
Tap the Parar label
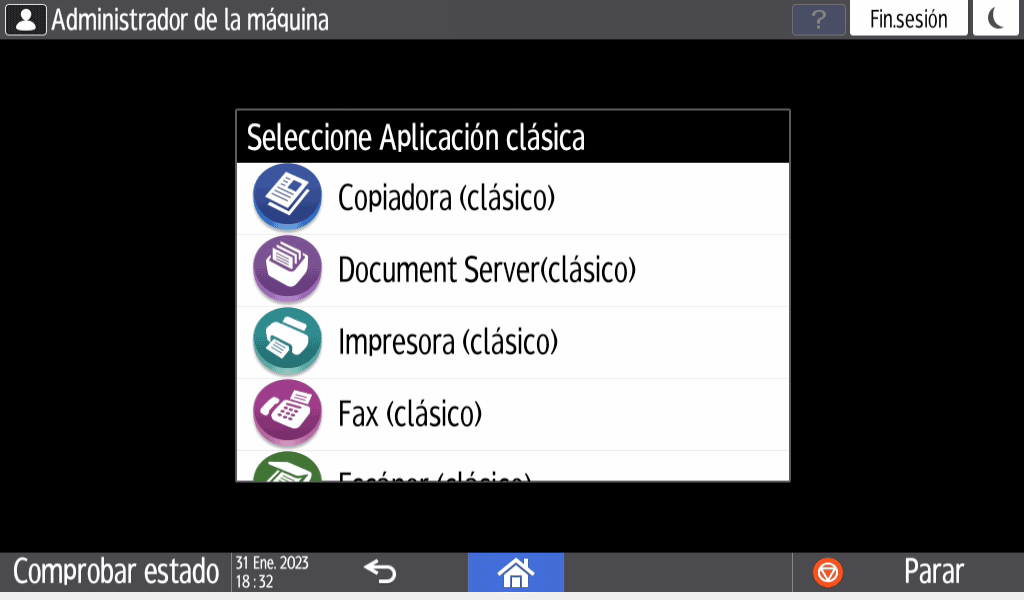933,572
